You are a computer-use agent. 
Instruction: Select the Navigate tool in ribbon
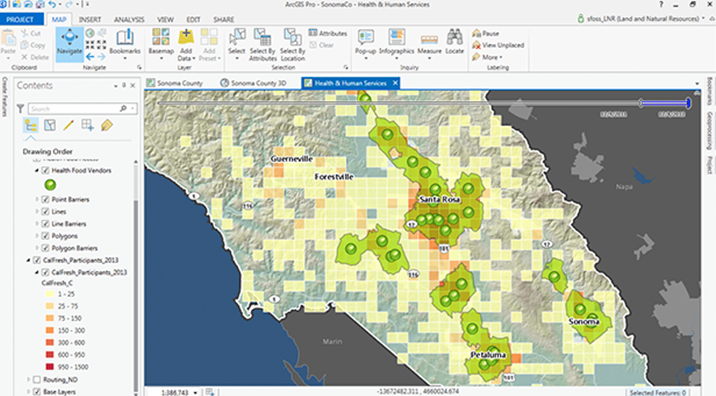click(69, 42)
